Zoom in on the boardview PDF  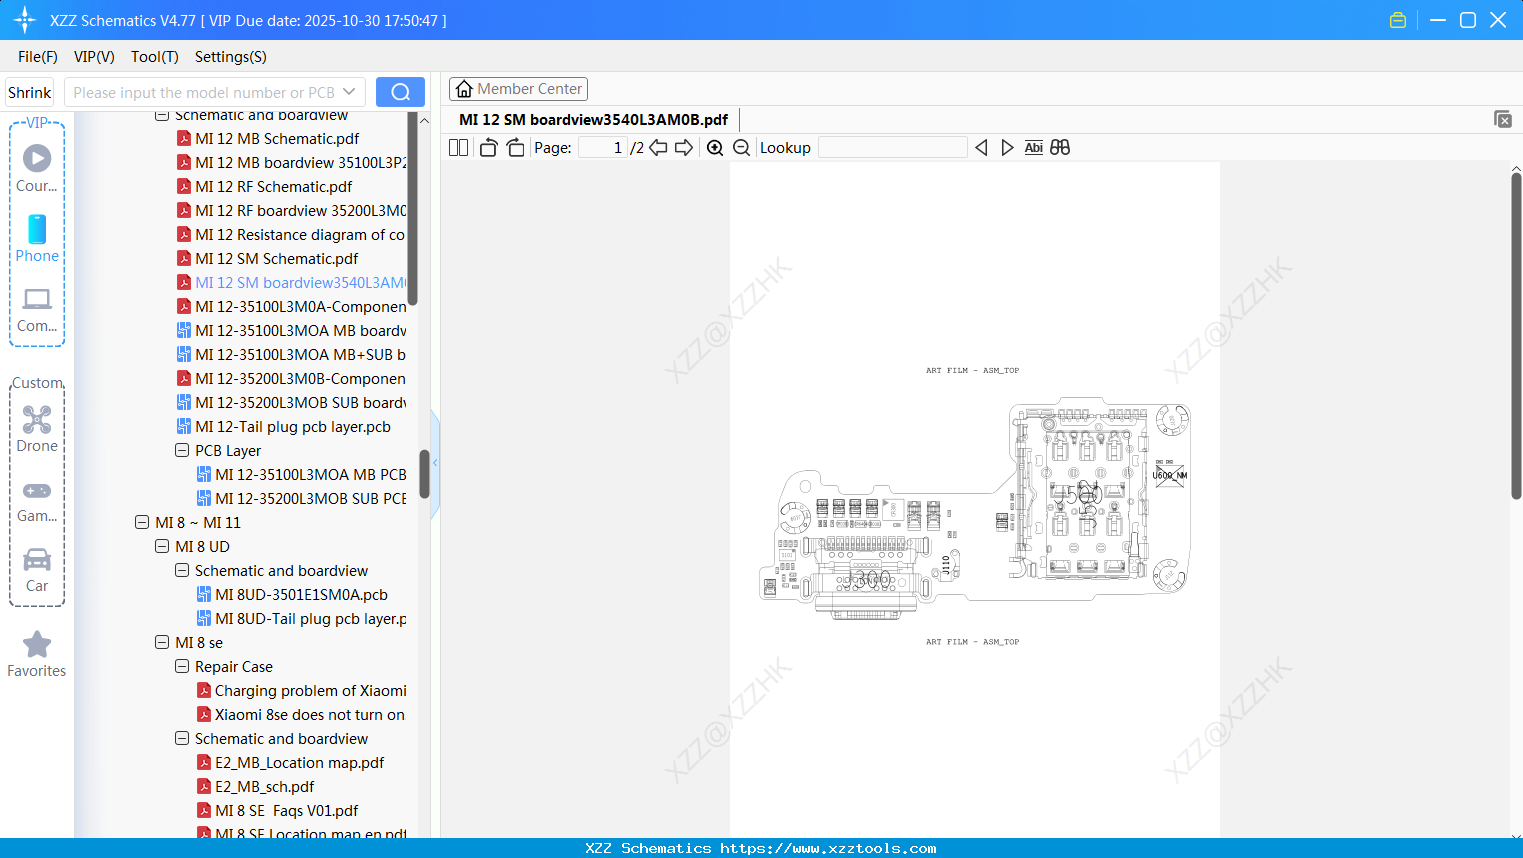coord(715,147)
